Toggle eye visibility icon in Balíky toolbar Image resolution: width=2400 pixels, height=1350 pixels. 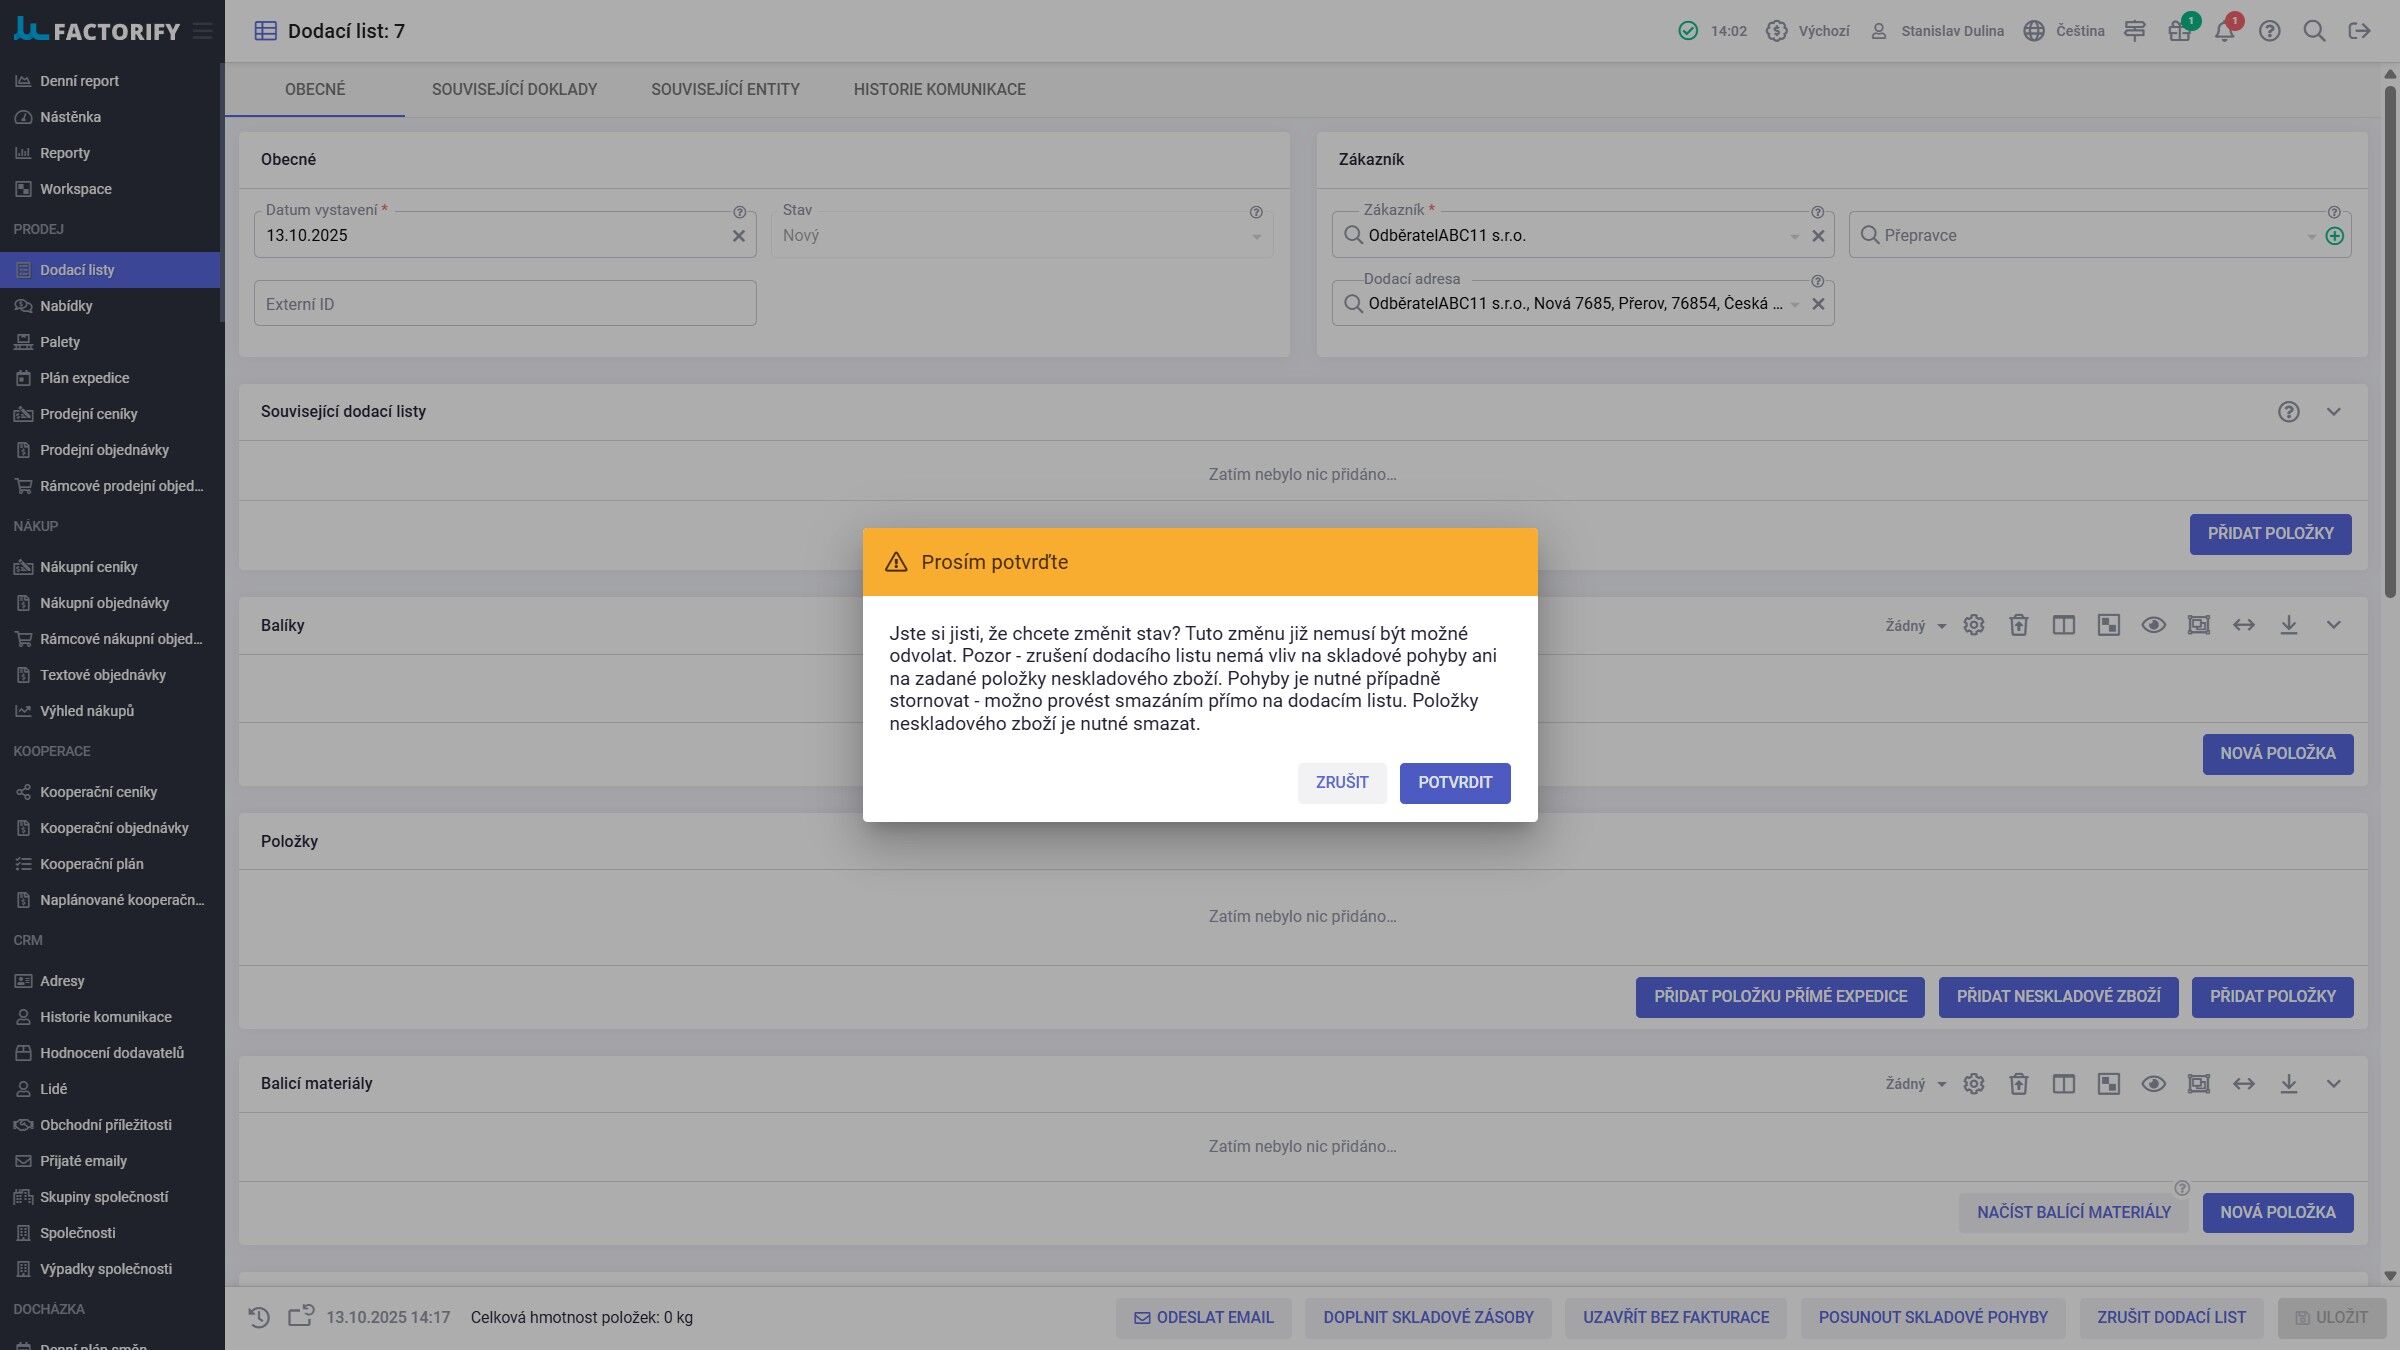coord(2153,625)
